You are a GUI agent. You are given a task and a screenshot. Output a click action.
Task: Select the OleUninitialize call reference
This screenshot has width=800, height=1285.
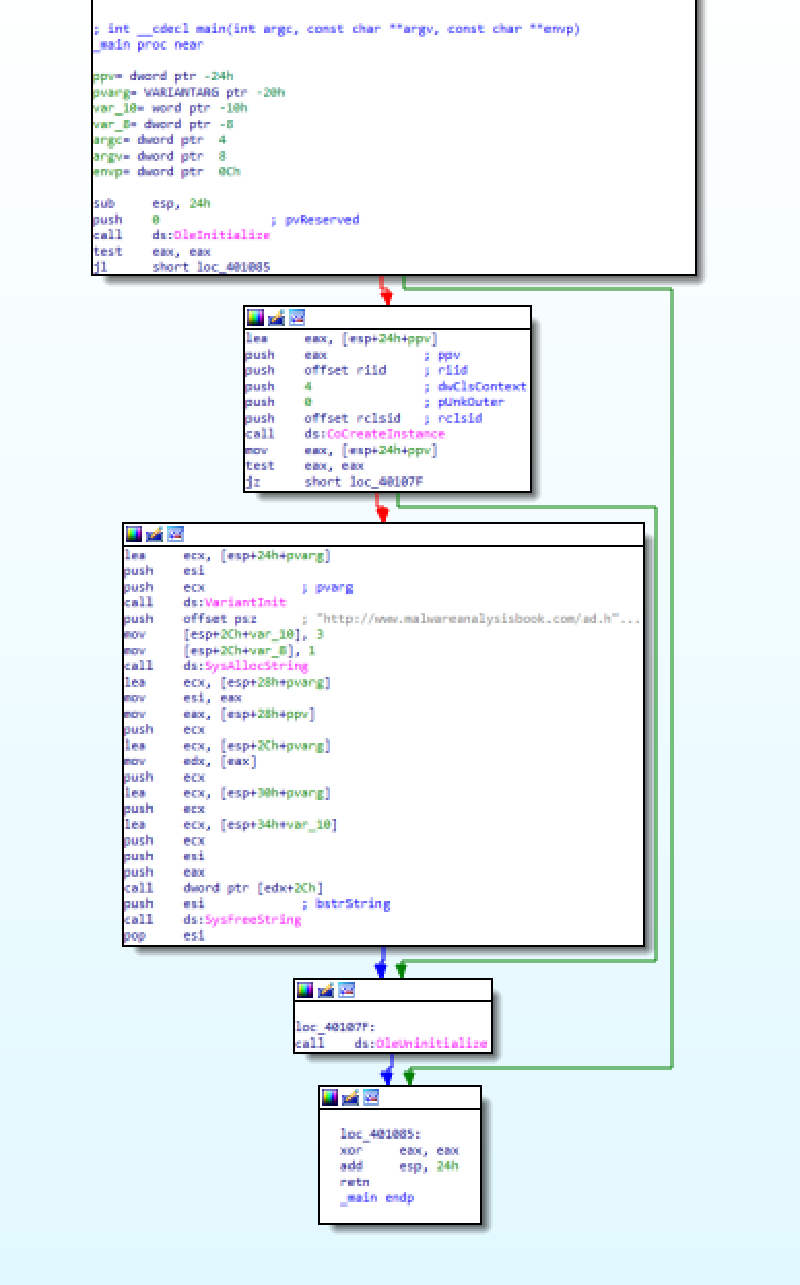click(x=432, y=1044)
